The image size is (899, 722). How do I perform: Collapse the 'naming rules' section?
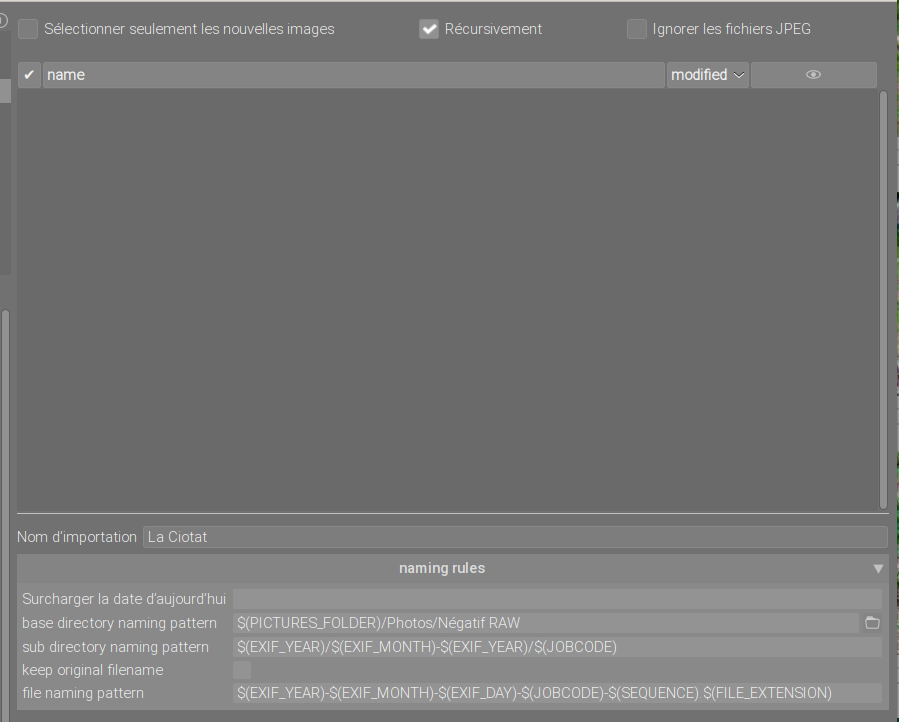(x=878, y=567)
